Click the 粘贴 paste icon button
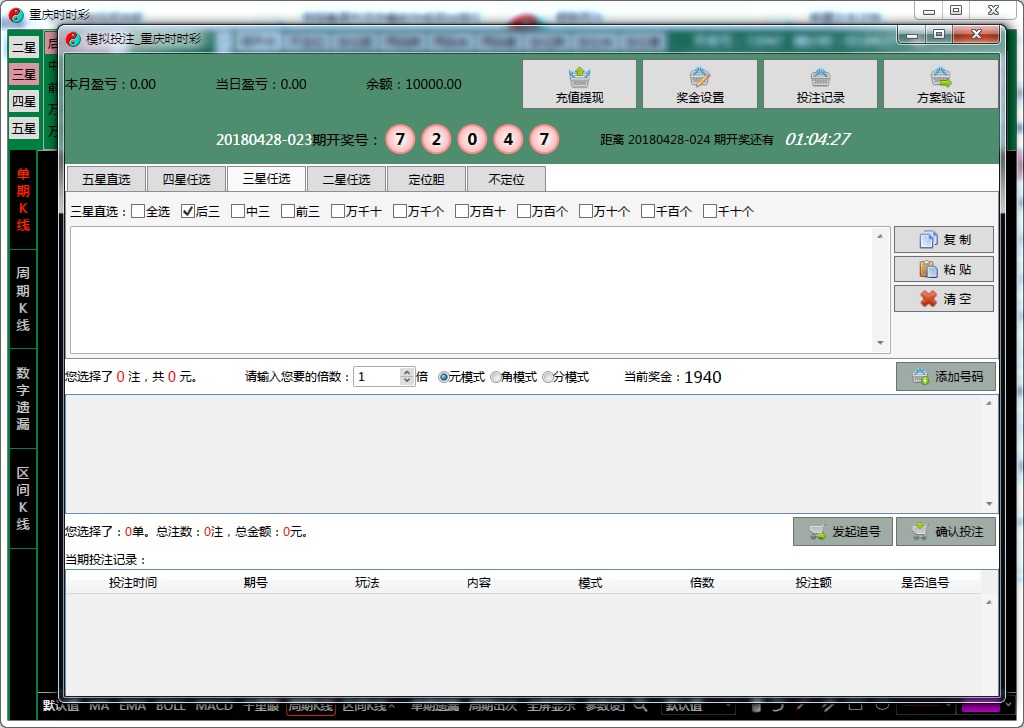1024x728 pixels. (943, 269)
